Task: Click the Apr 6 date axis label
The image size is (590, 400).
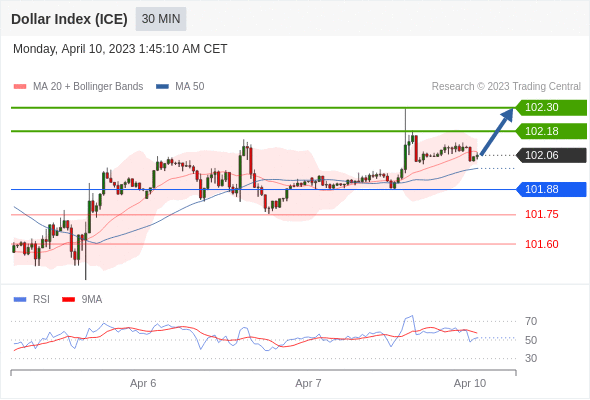Action: pos(143,383)
